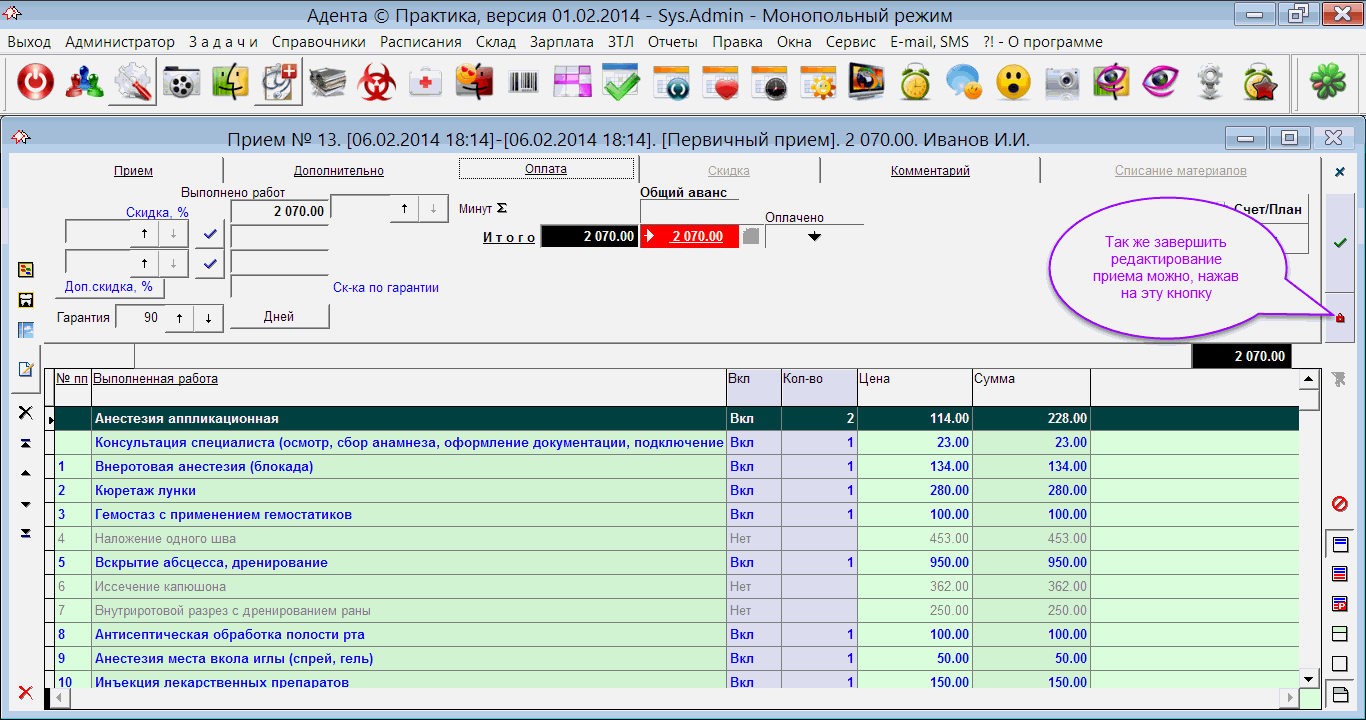The height and width of the screenshot is (720, 1366).
Task: Open the first aid kit icon
Action: pyautogui.click(x=426, y=84)
